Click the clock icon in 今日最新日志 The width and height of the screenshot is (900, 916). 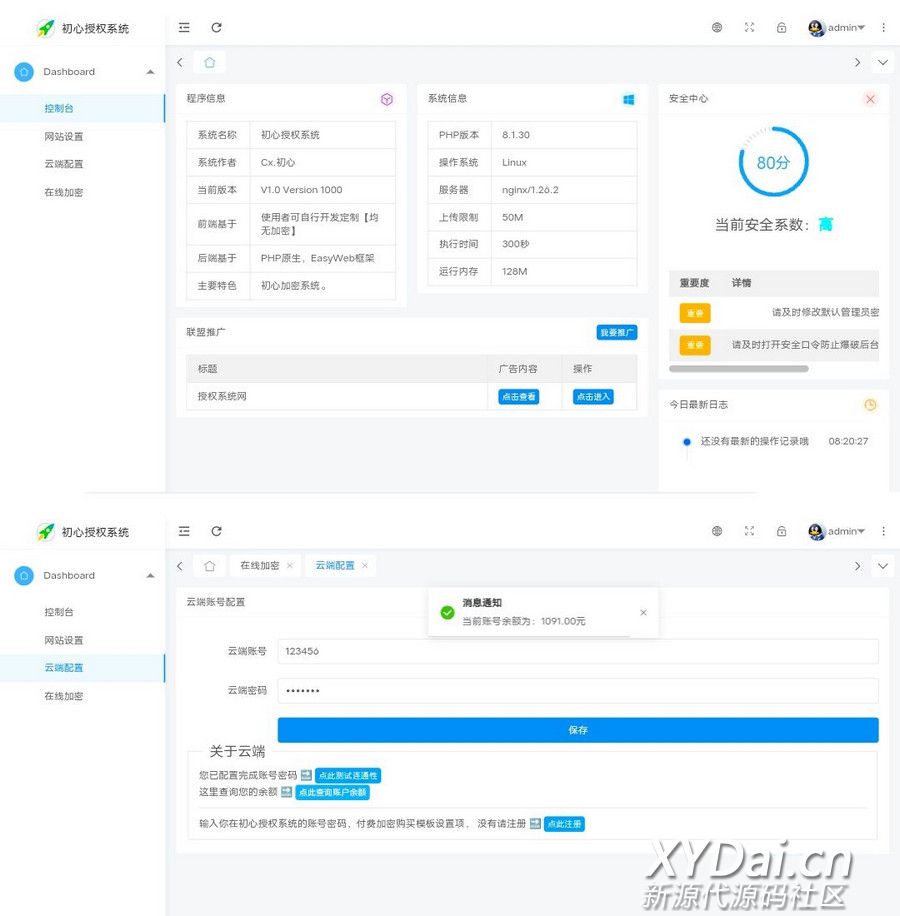point(870,405)
